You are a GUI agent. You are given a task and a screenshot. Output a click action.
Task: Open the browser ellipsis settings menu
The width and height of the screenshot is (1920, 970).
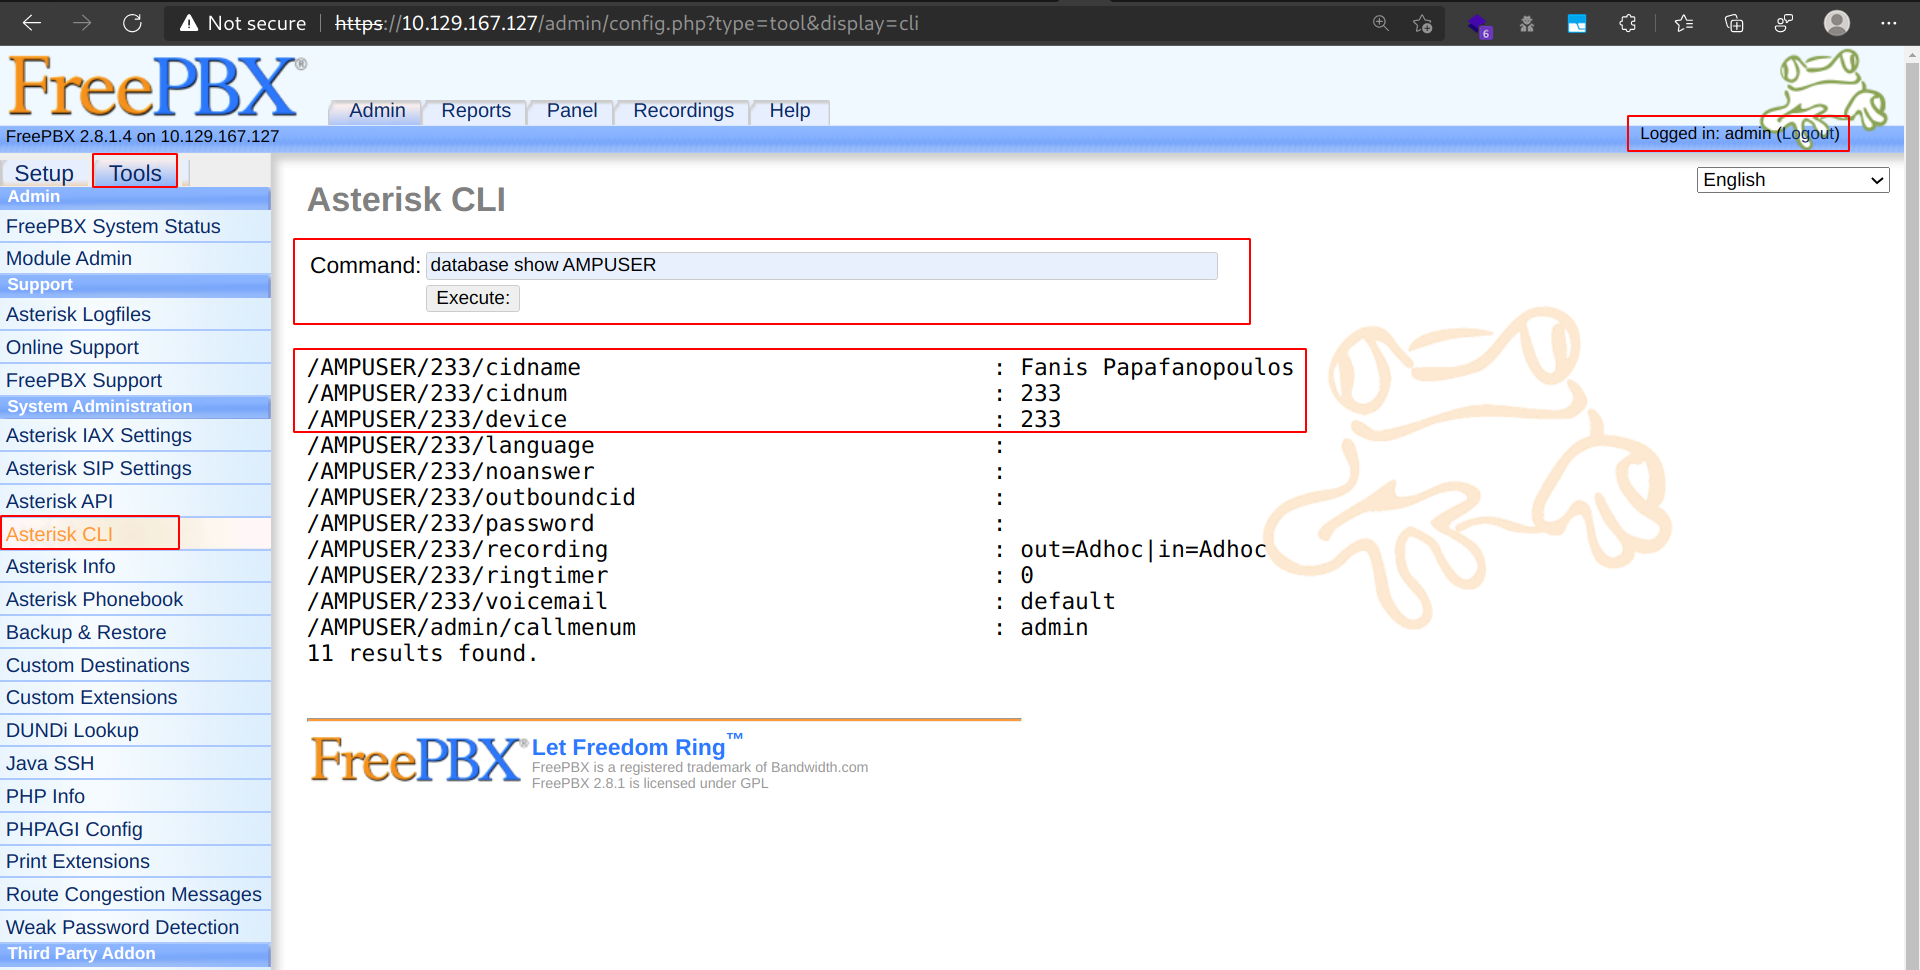[x=1890, y=22]
